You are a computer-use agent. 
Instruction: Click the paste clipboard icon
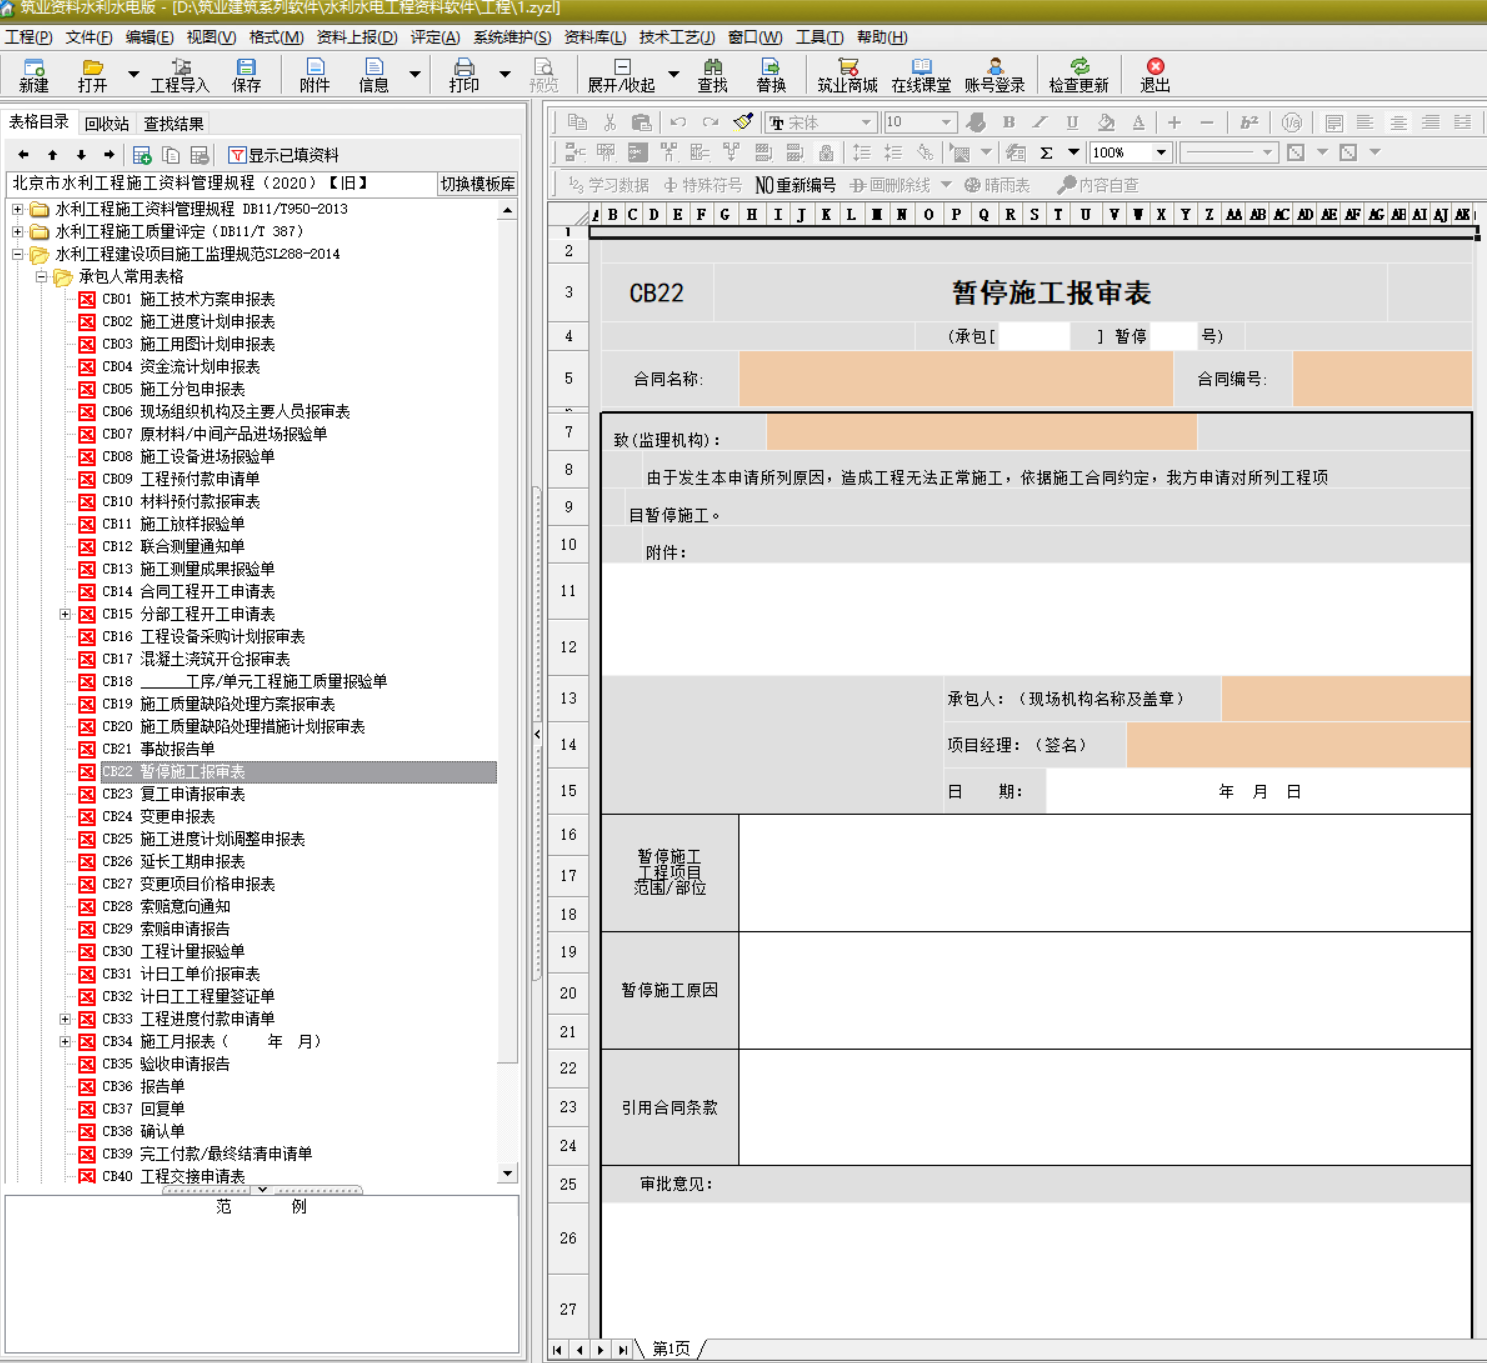tap(642, 122)
